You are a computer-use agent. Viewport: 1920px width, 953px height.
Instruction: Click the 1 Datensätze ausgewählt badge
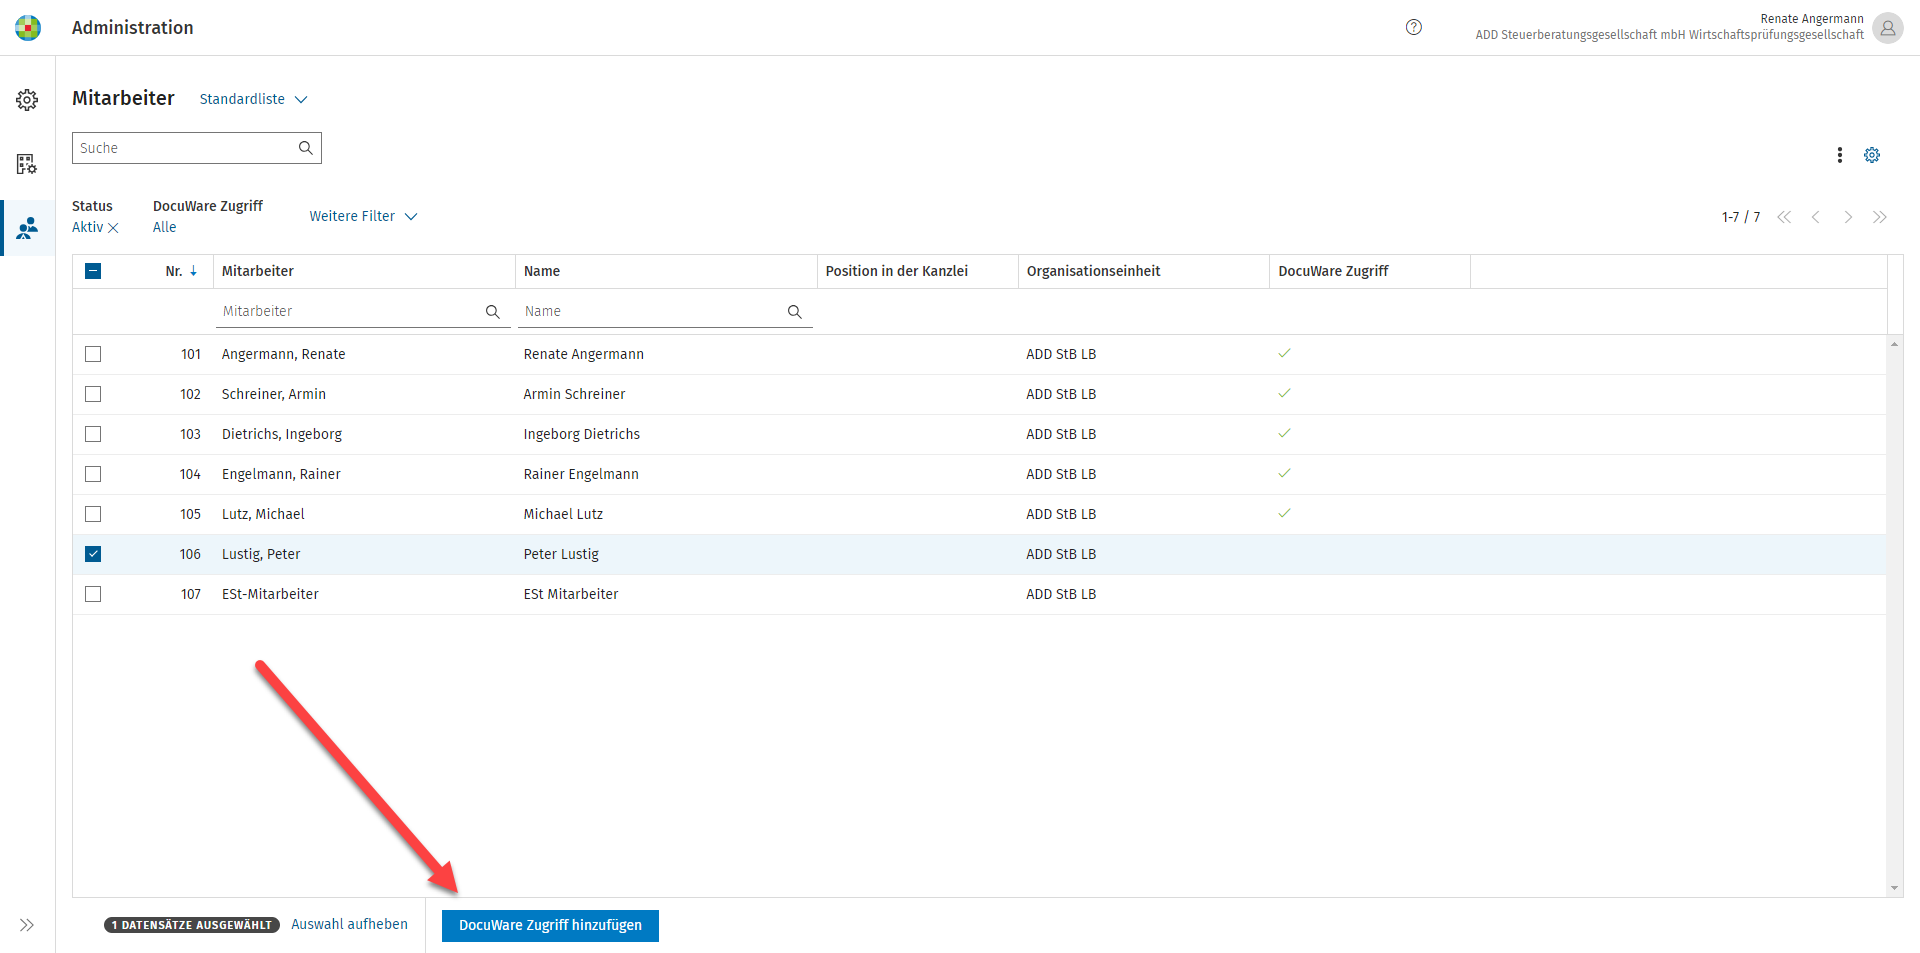192,925
